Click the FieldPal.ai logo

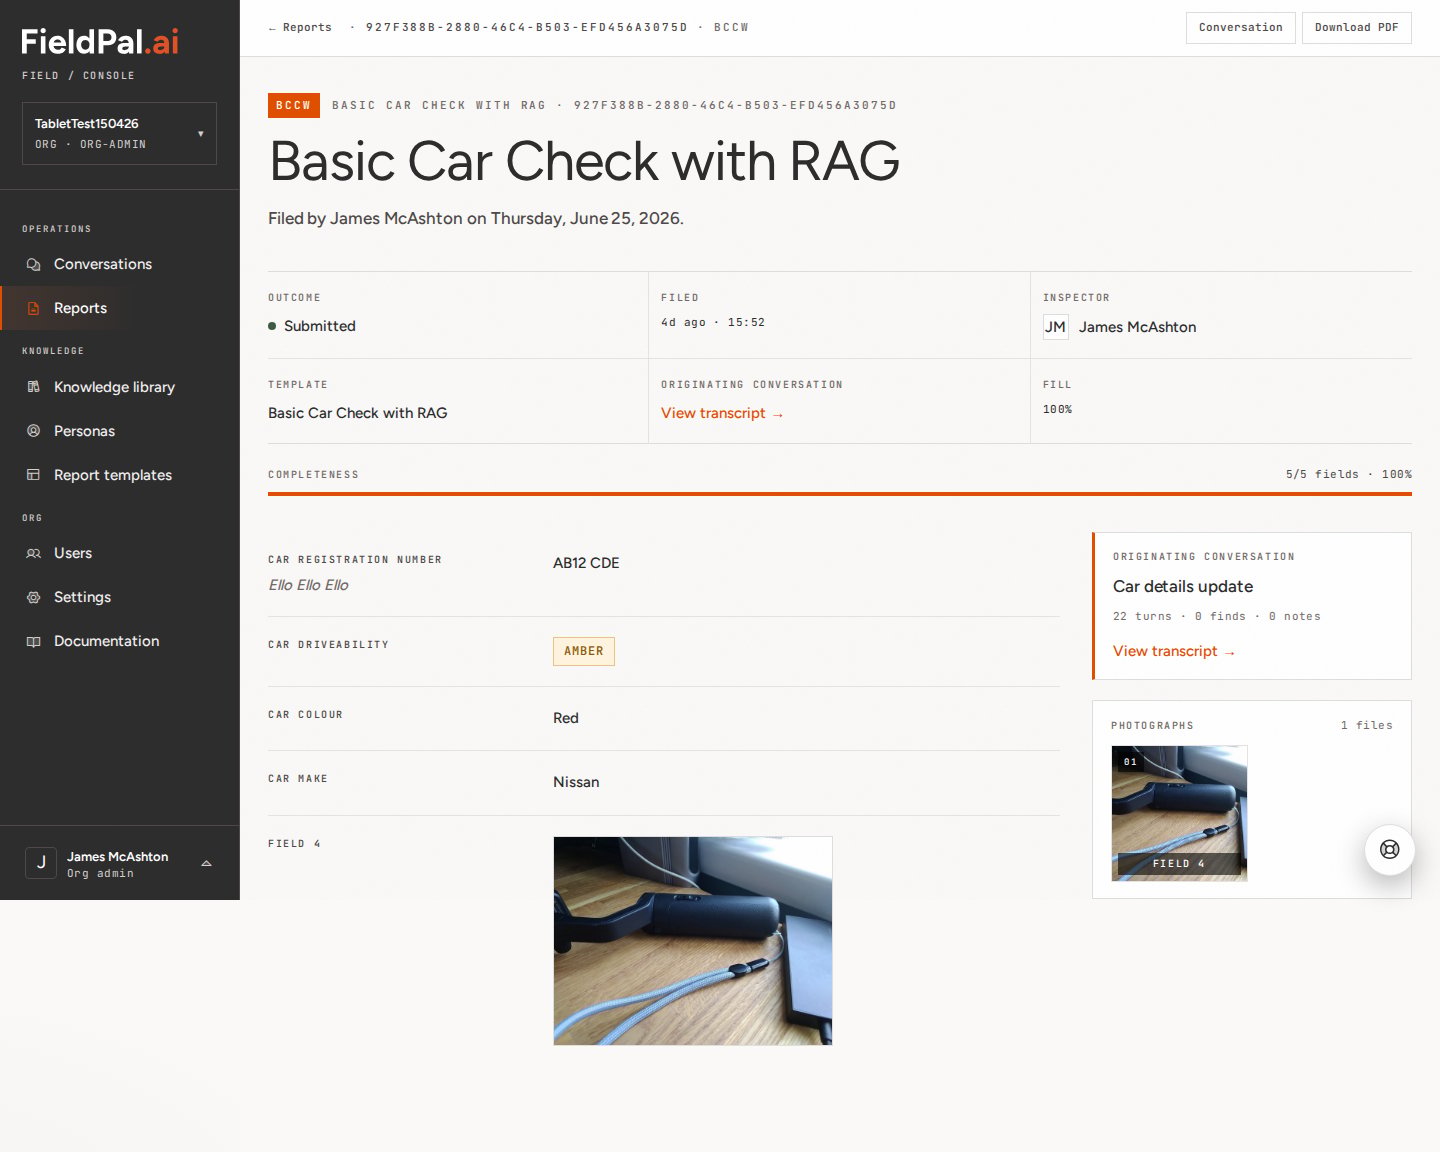100,42
